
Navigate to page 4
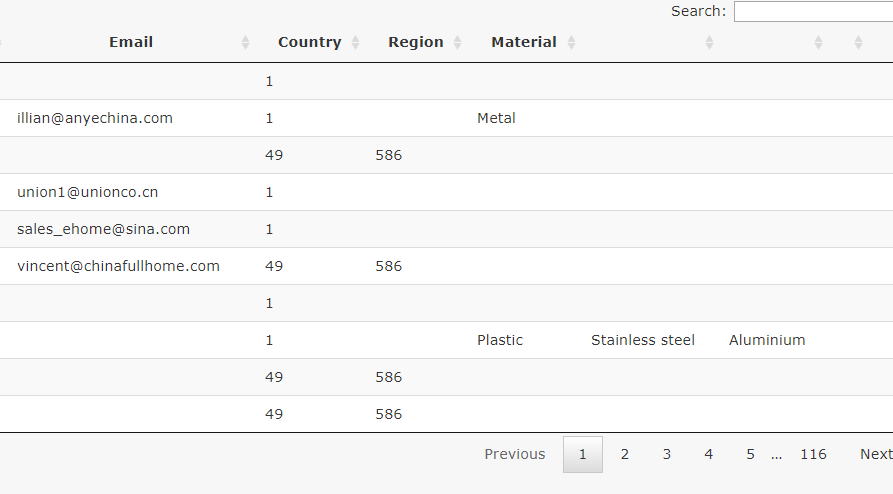709,454
